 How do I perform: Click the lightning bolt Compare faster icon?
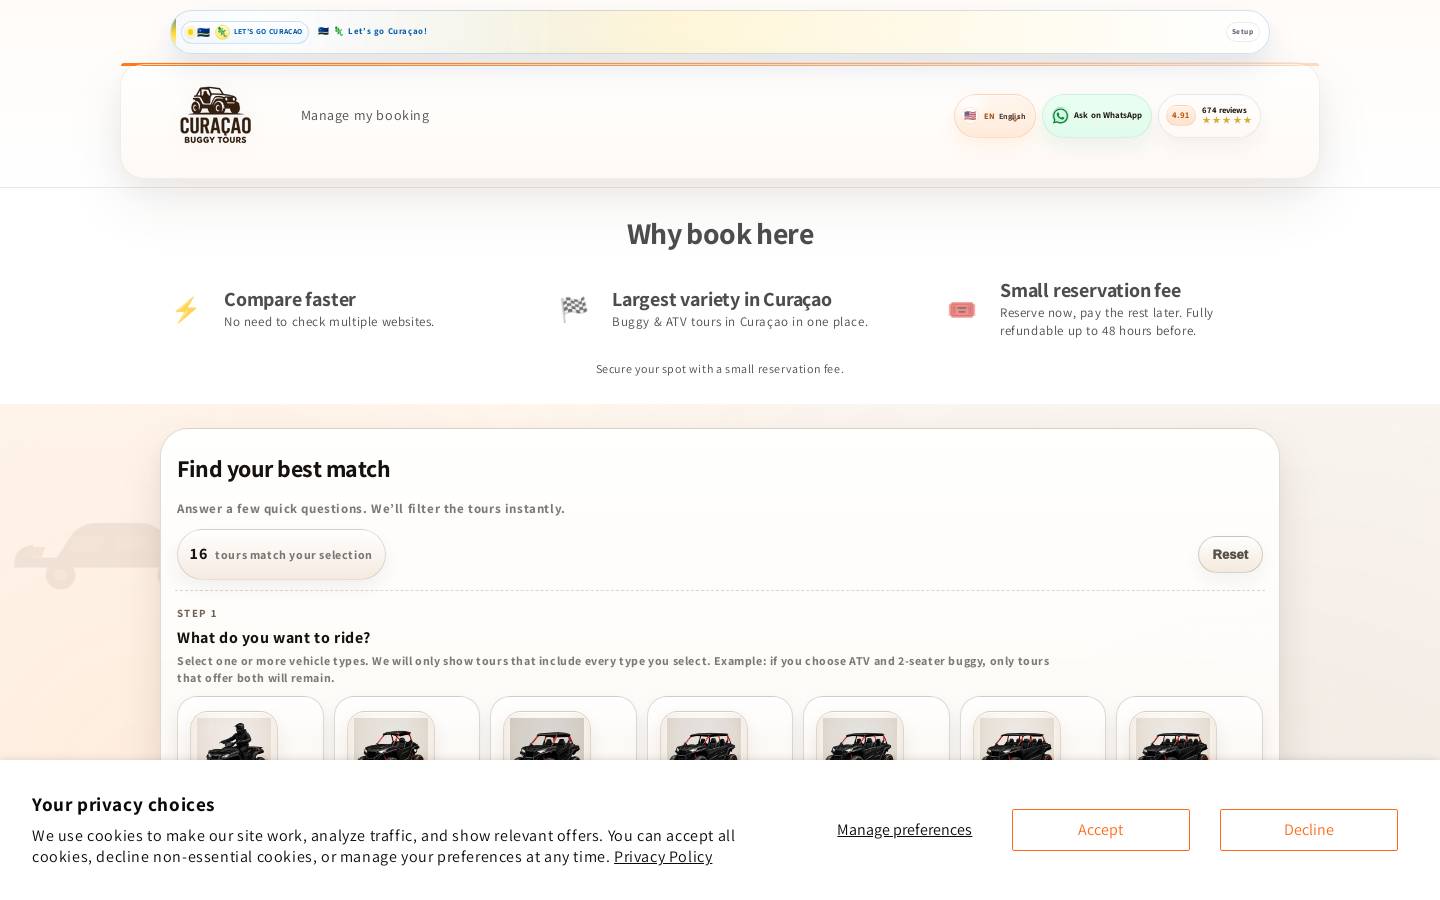pyautogui.click(x=186, y=310)
